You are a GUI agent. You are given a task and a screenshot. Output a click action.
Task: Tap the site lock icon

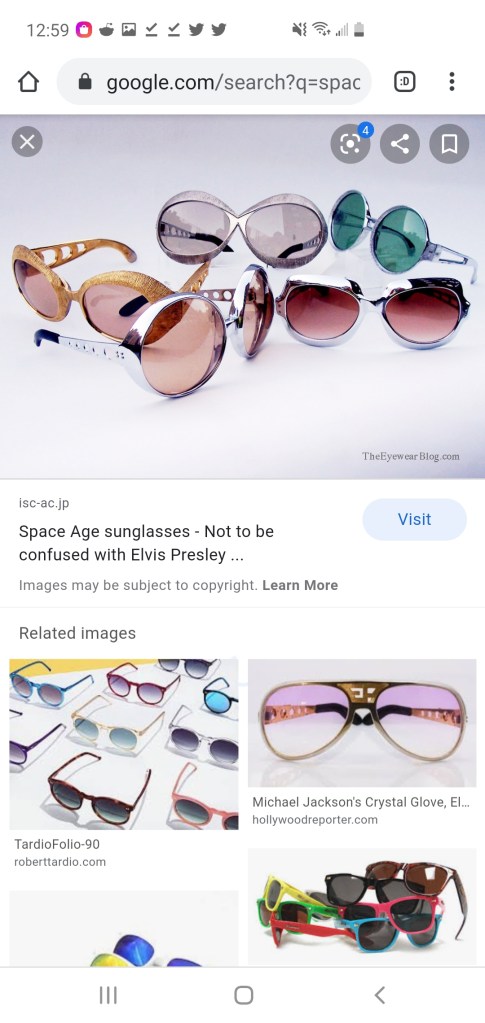coord(85,82)
